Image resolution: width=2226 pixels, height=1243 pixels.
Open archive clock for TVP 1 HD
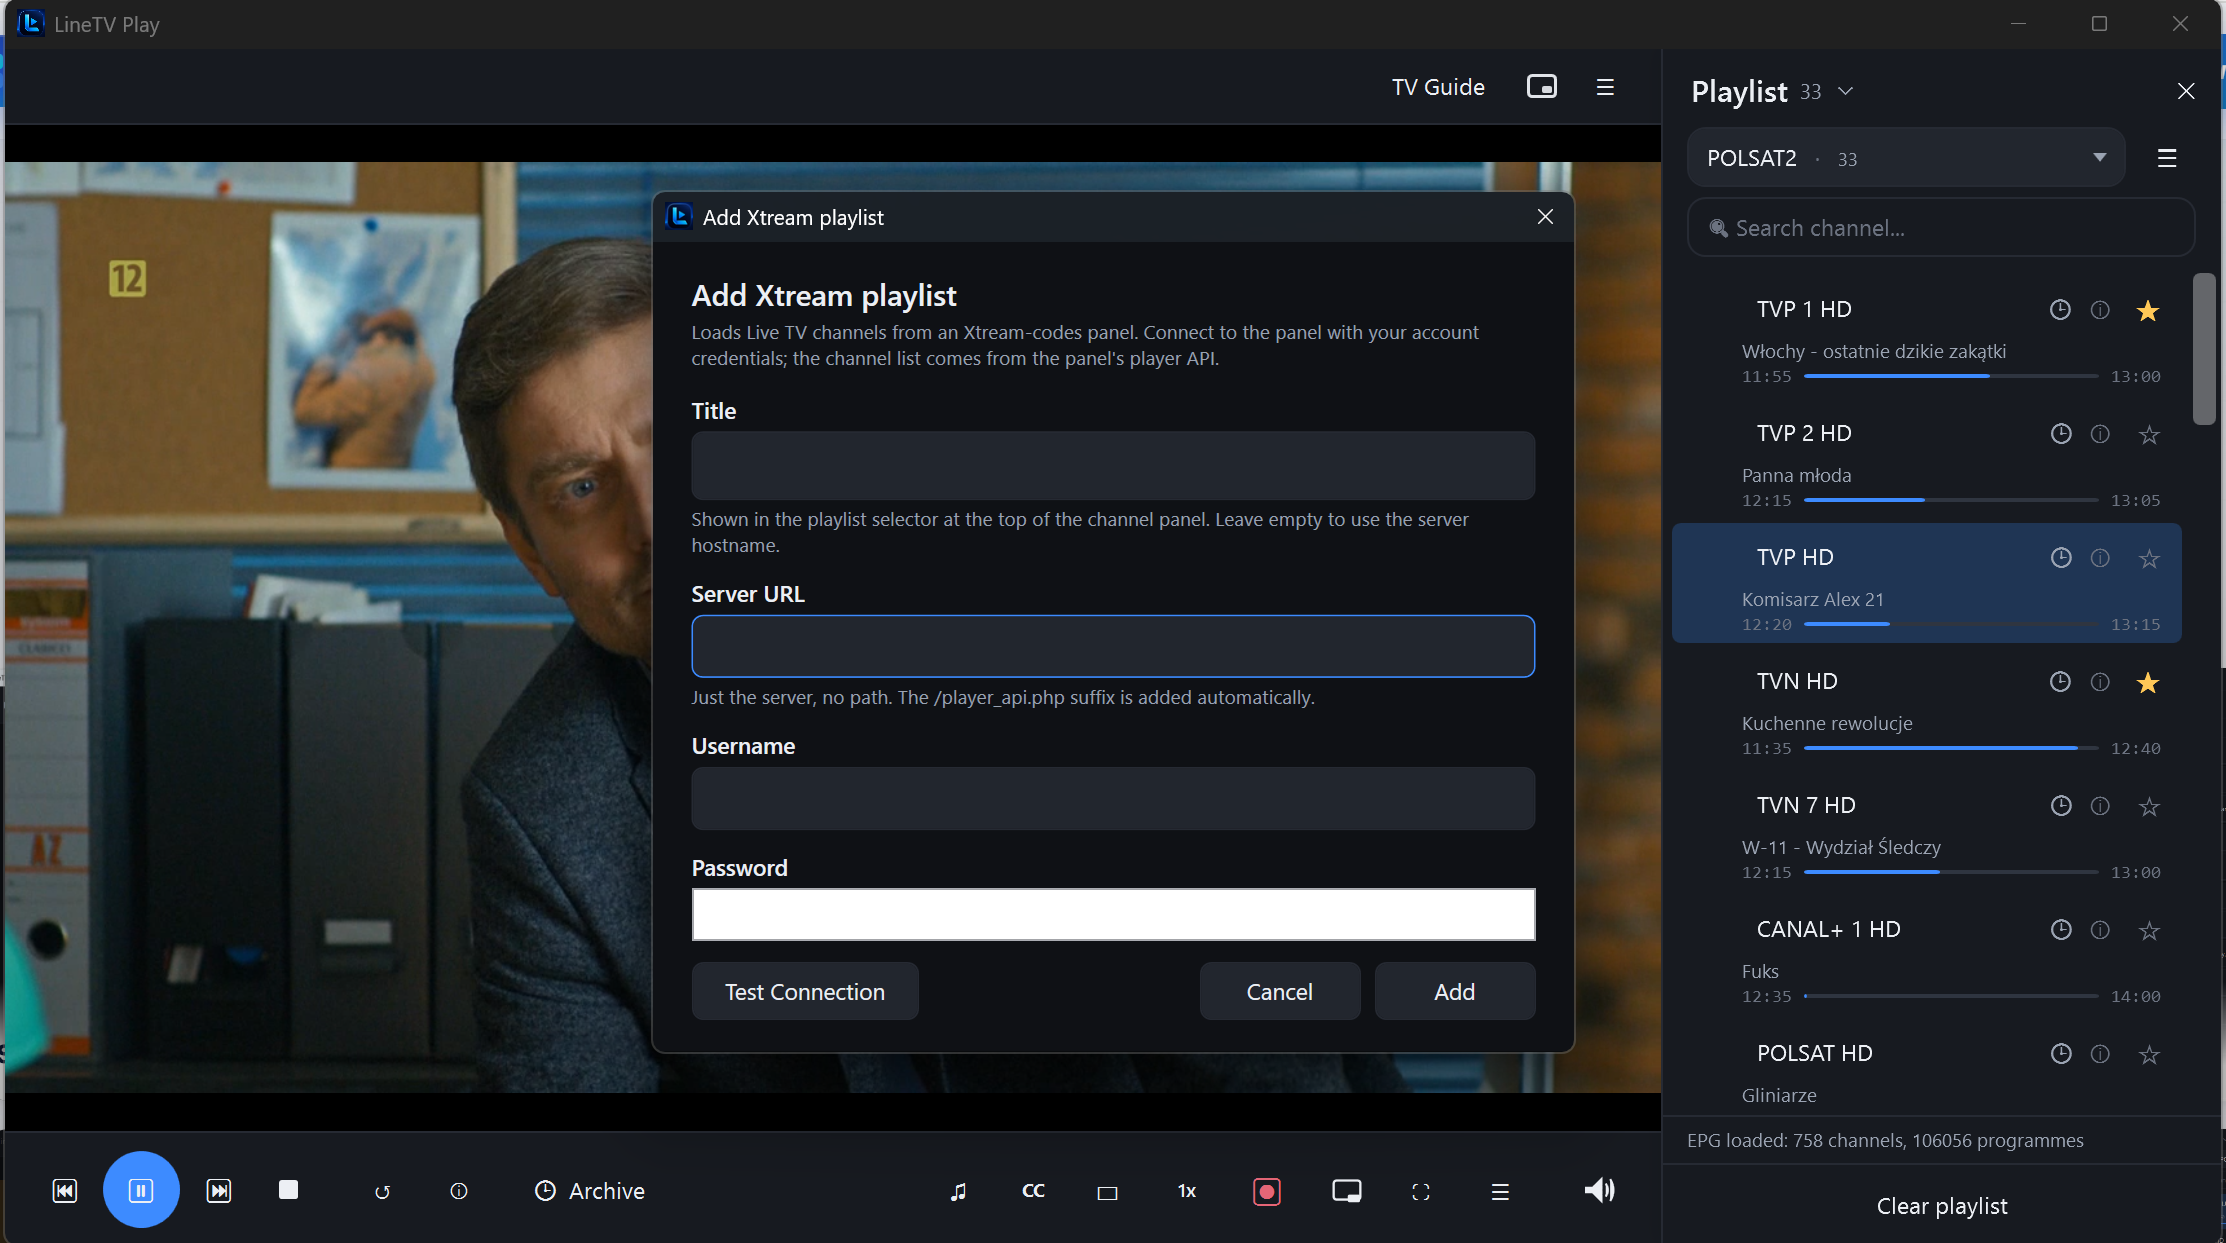point(2060,310)
